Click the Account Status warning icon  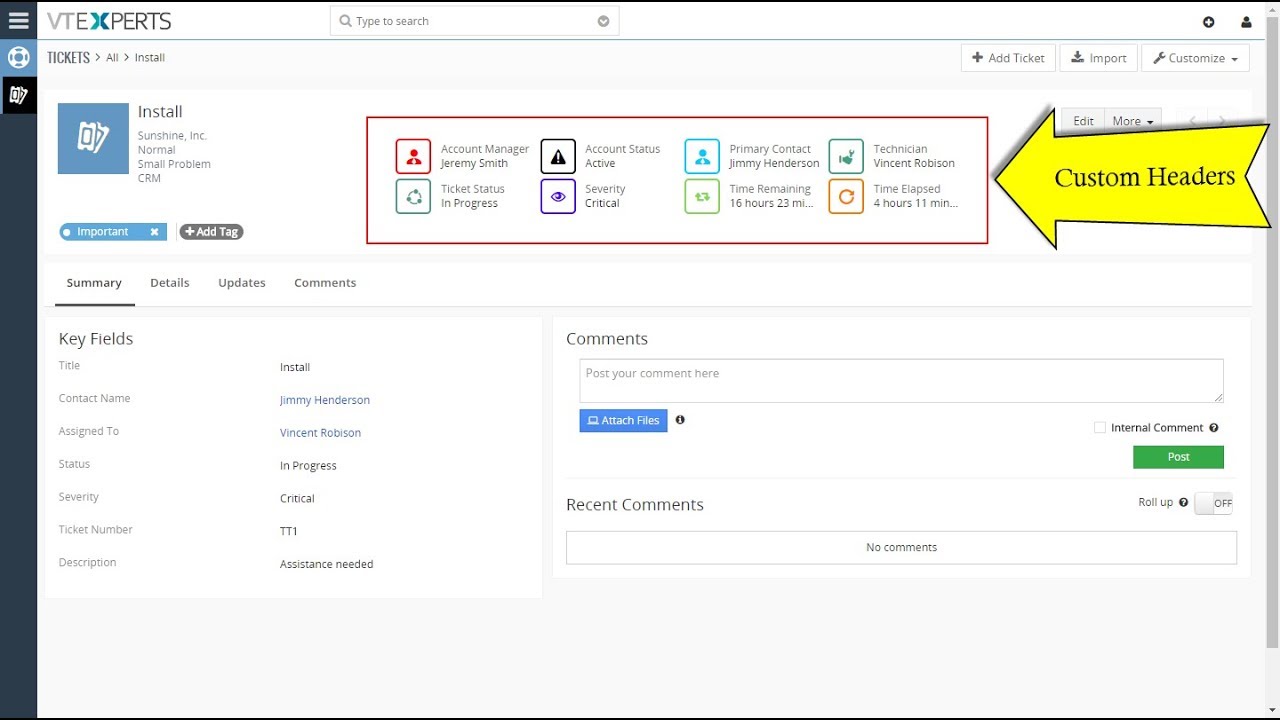pos(558,156)
